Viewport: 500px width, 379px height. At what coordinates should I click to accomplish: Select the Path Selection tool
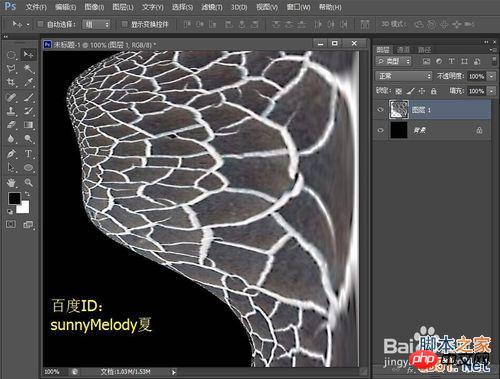(x=11, y=167)
